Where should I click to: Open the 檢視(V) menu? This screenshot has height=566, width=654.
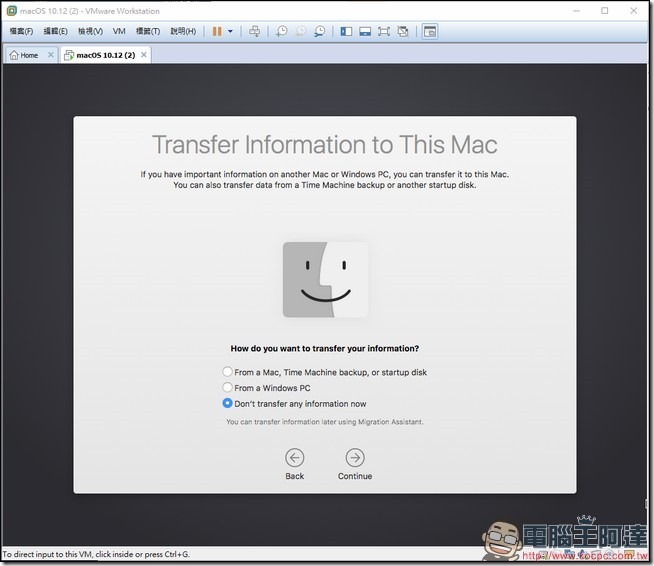pyautogui.click(x=91, y=31)
